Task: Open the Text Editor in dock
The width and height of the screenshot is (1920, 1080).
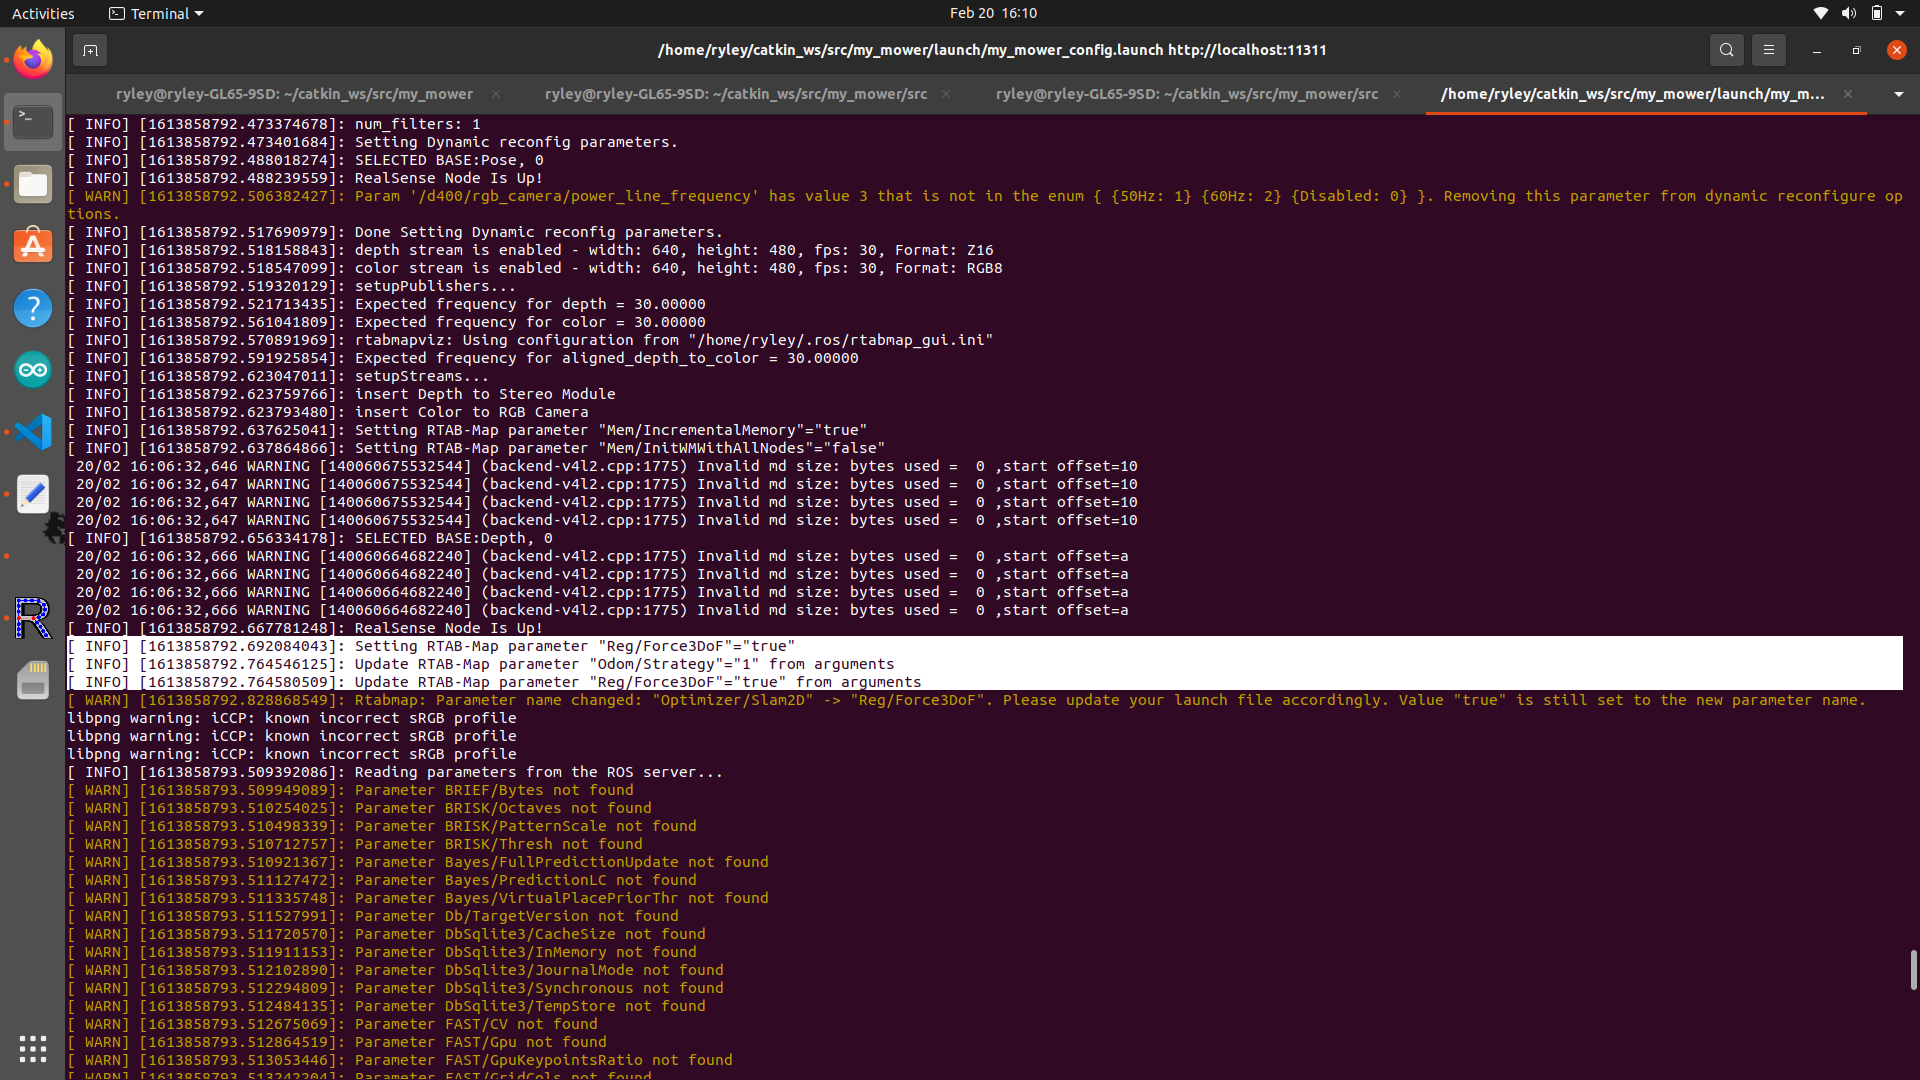Action: coord(33,494)
